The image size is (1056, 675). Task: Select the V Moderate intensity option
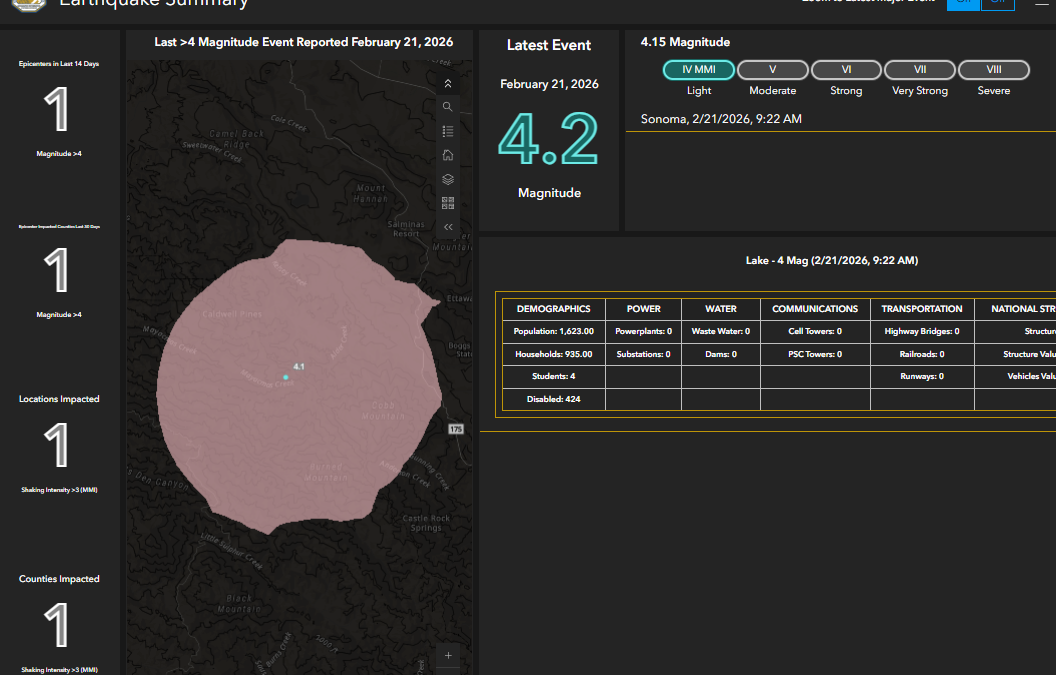(772, 70)
